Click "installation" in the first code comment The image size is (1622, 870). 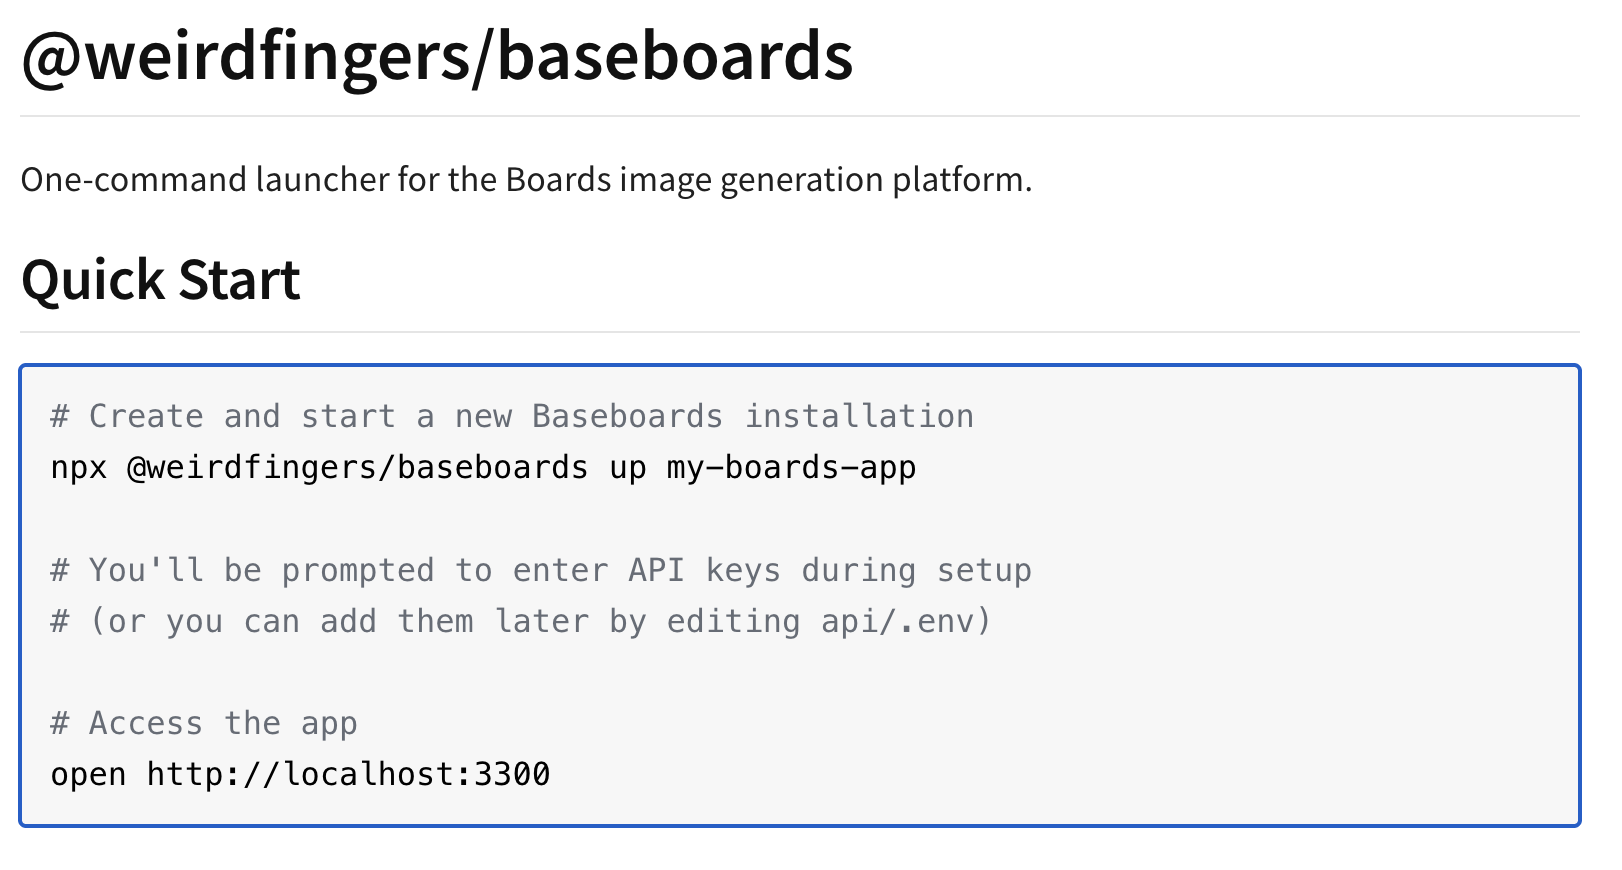tap(859, 416)
